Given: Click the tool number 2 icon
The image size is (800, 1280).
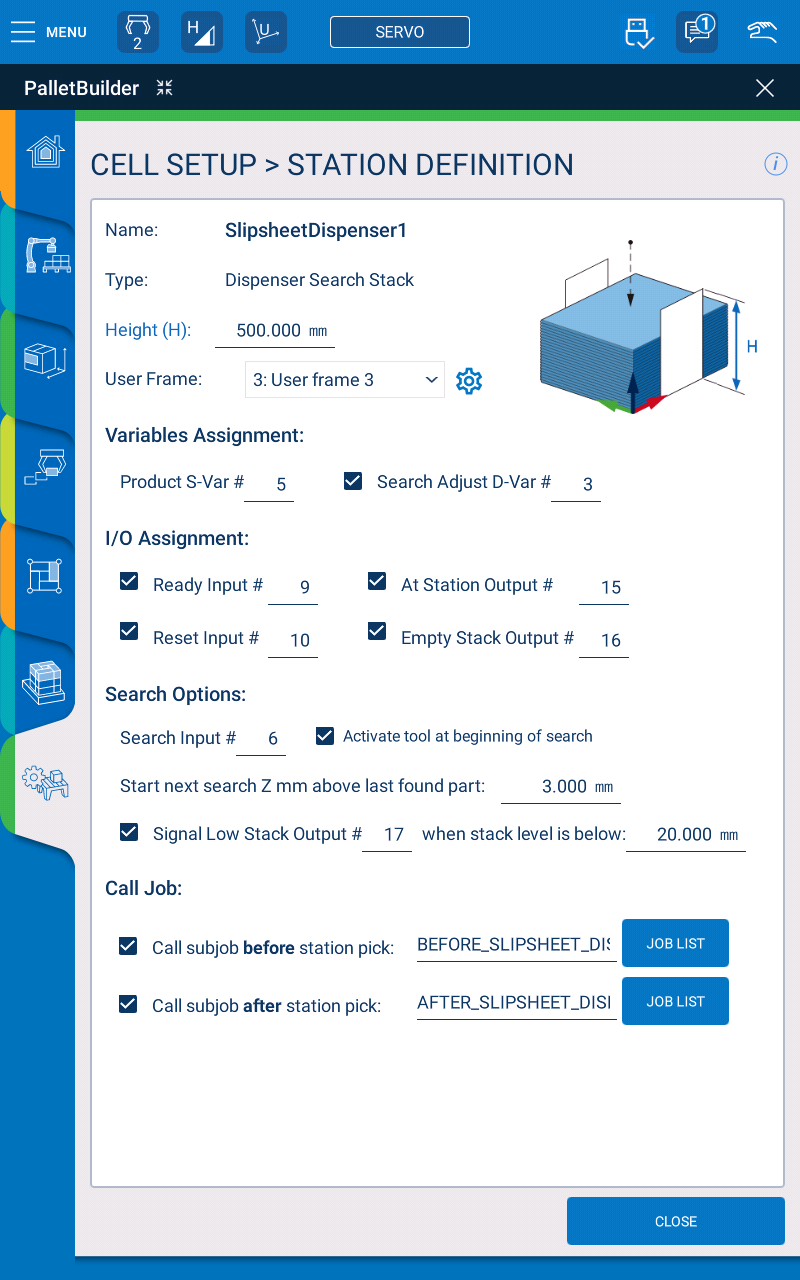Looking at the screenshot, I should 138,32.
